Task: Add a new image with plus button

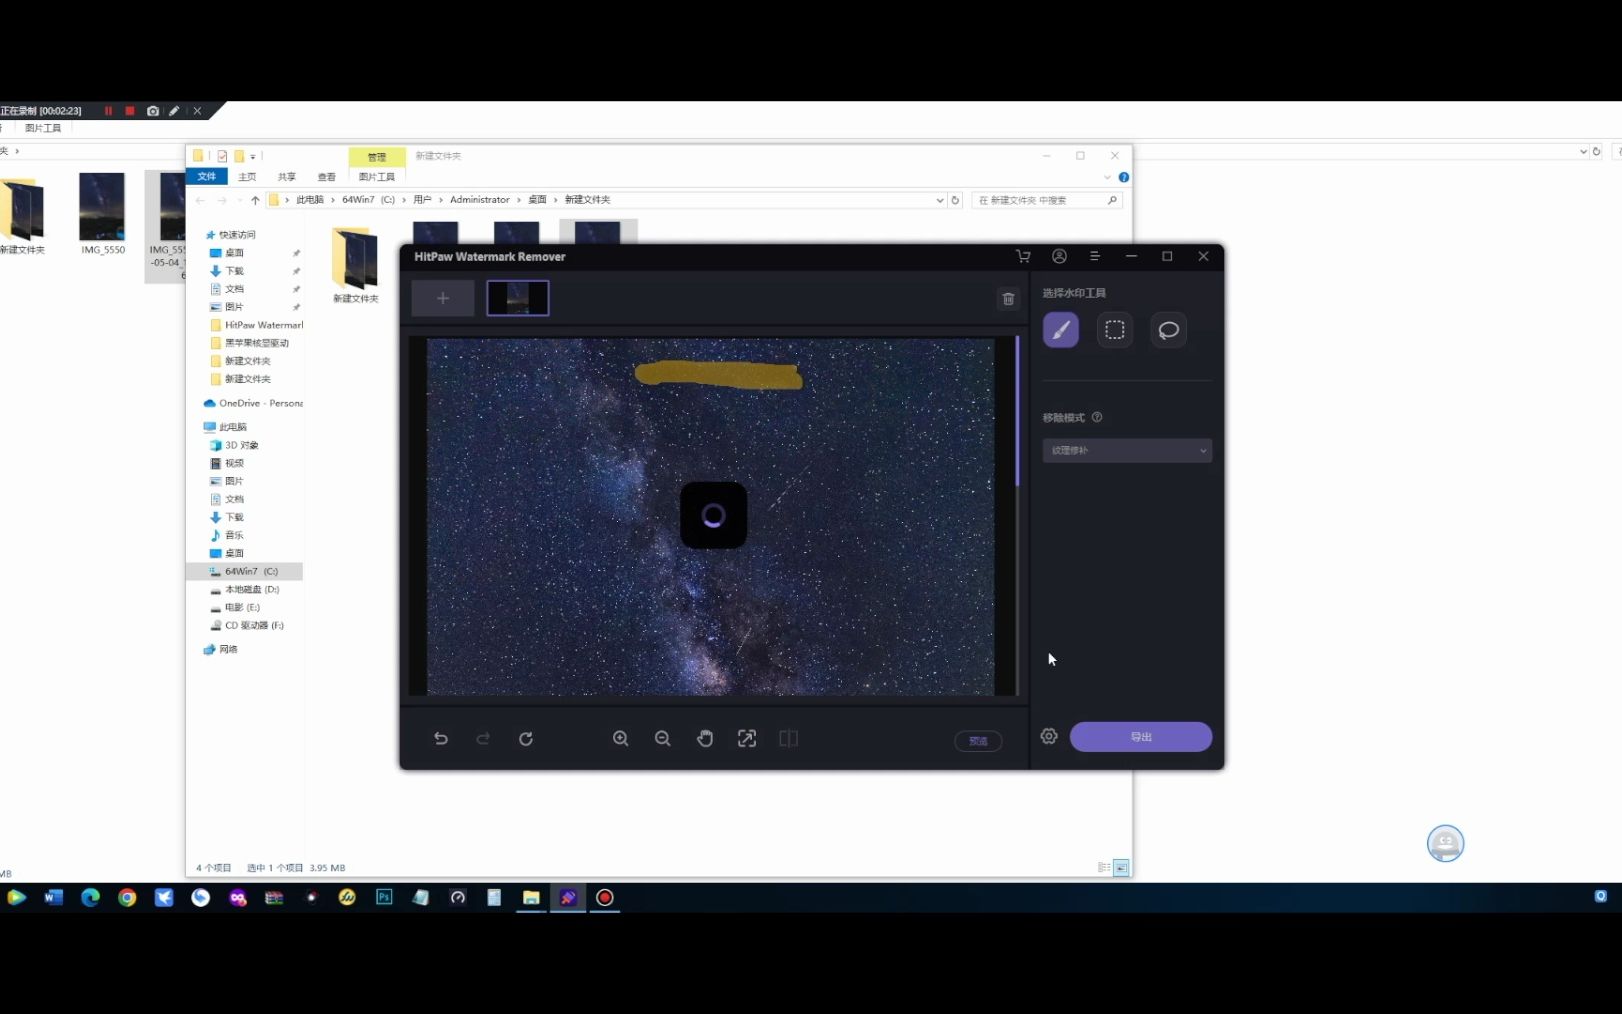Action: coord(443,298)
